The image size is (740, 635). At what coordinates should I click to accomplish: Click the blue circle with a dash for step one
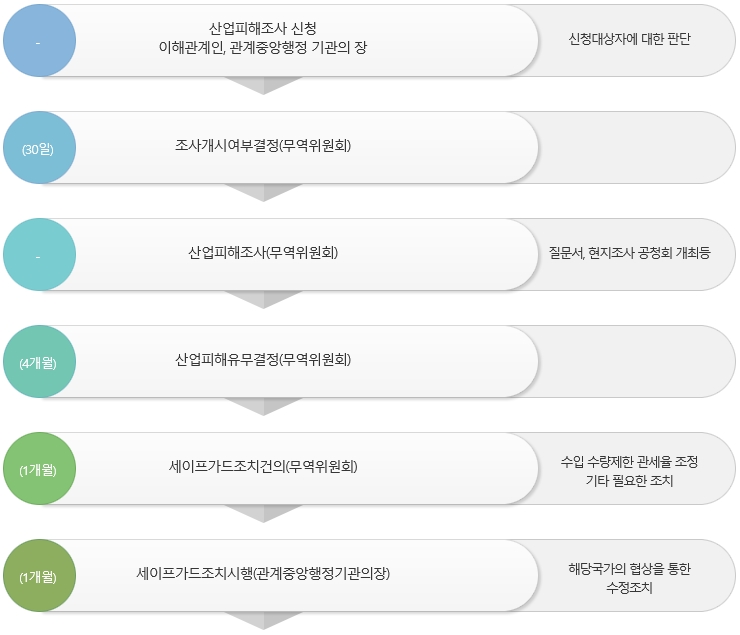pos(39,41)
